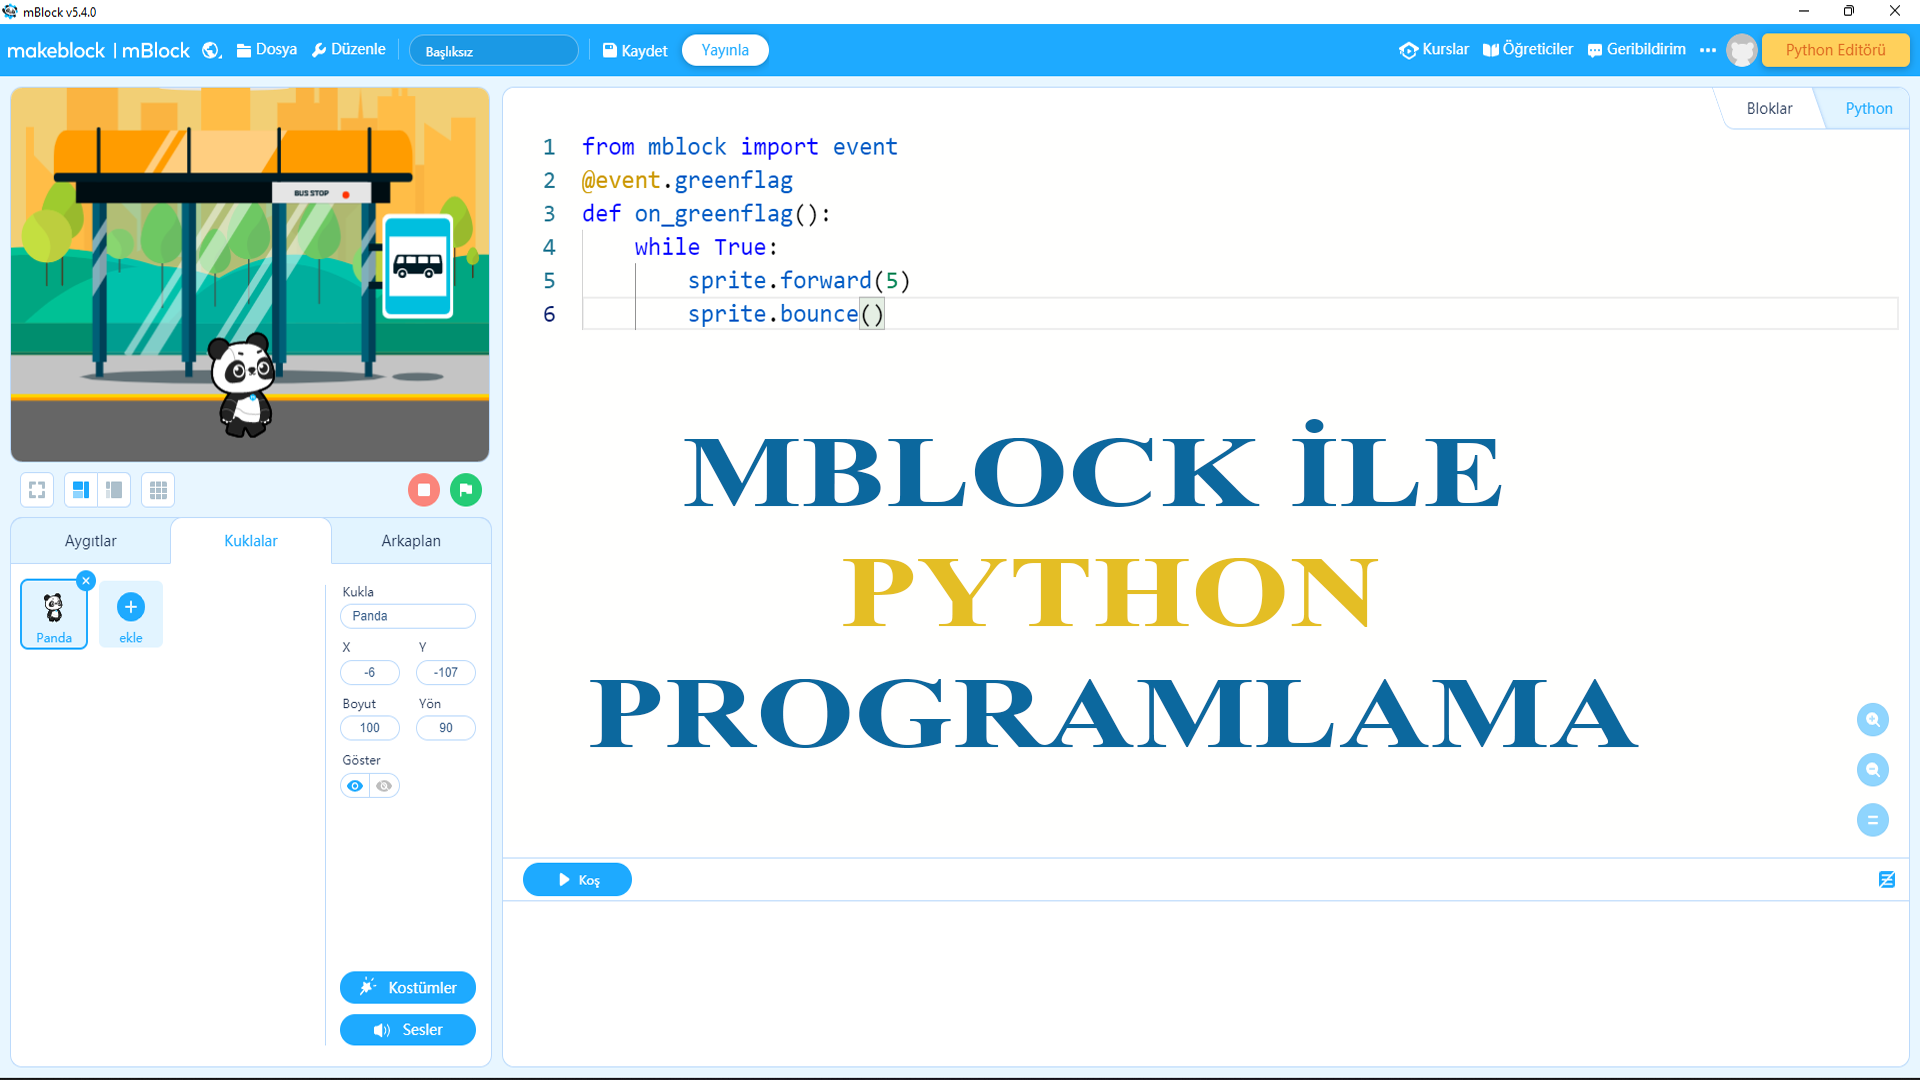Enter fullscreen stage mode

click(x=36, y=490)
